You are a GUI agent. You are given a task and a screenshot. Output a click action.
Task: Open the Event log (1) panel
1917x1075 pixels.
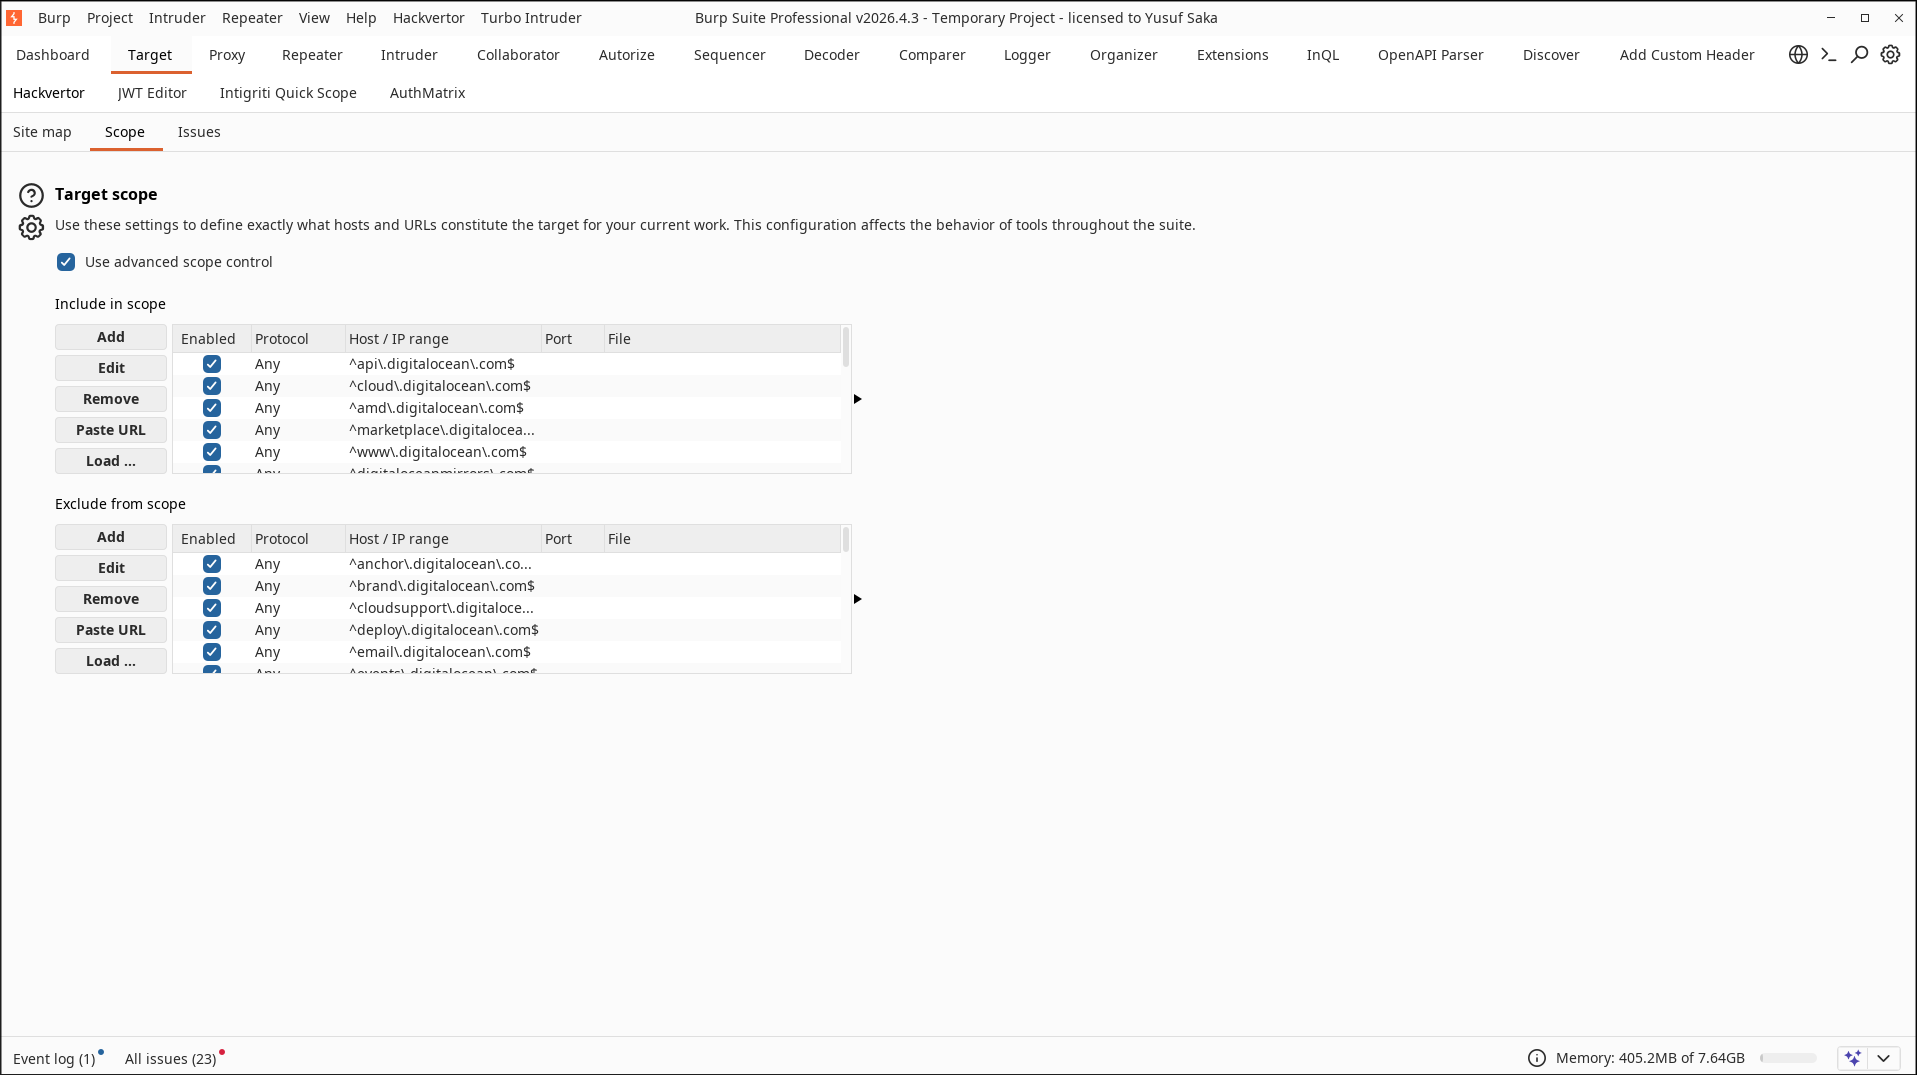[54, 1058]
